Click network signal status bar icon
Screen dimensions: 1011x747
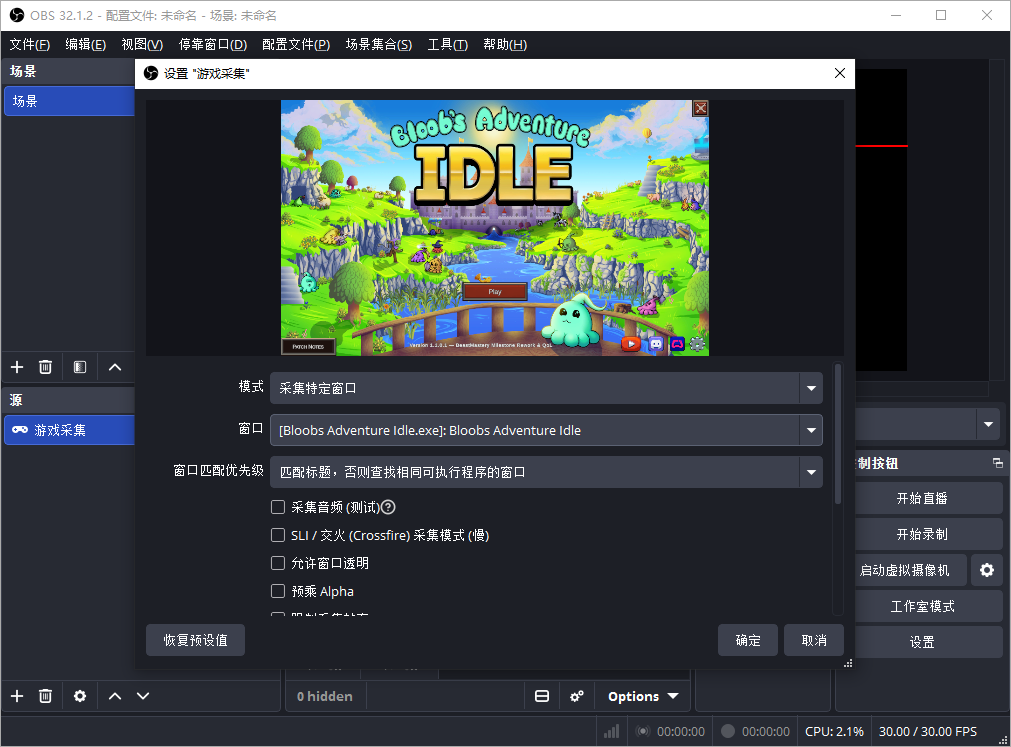(x=611, y=732)
